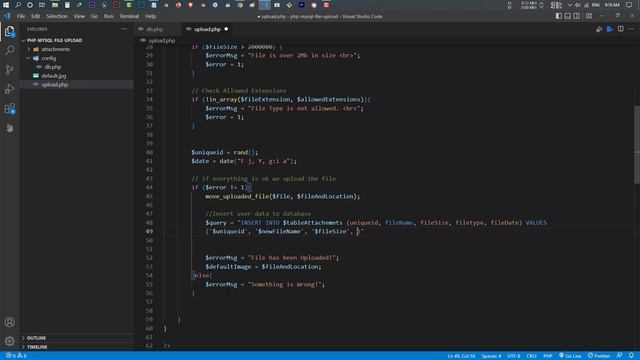640x360 pixels.
Task: Click the CRLF line ending status item
Action: [531, 356]
